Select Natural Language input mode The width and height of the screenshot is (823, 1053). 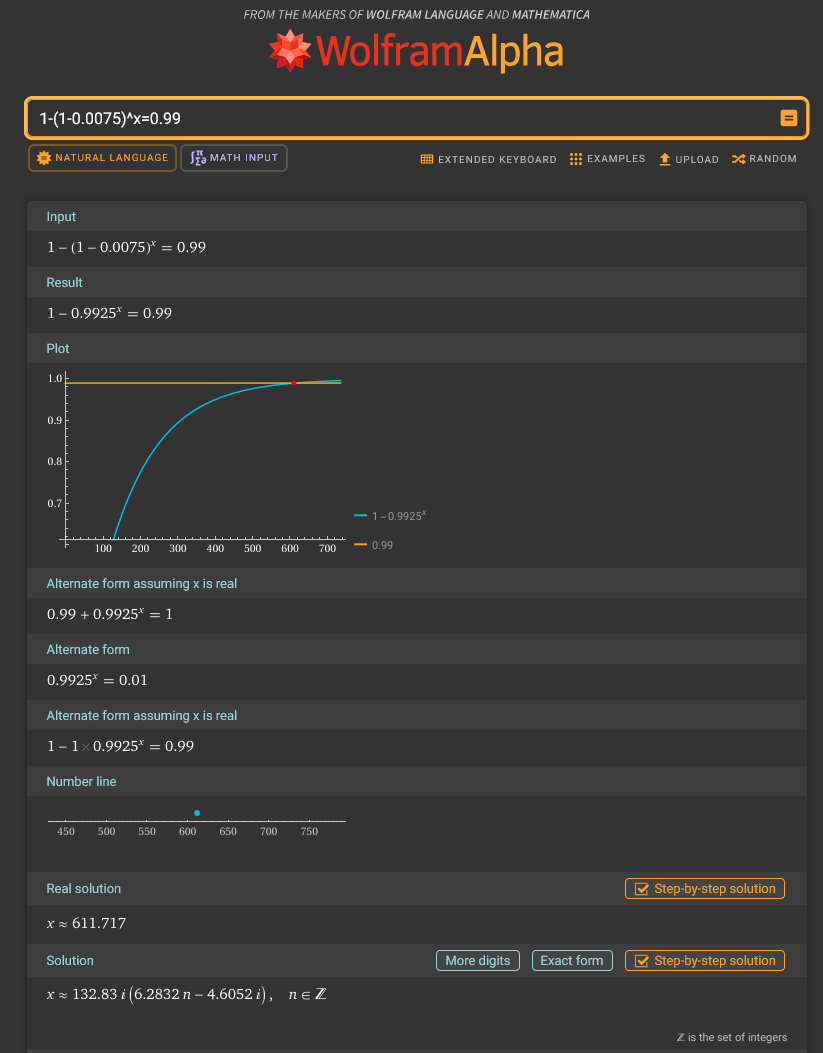tap(102, 158)
